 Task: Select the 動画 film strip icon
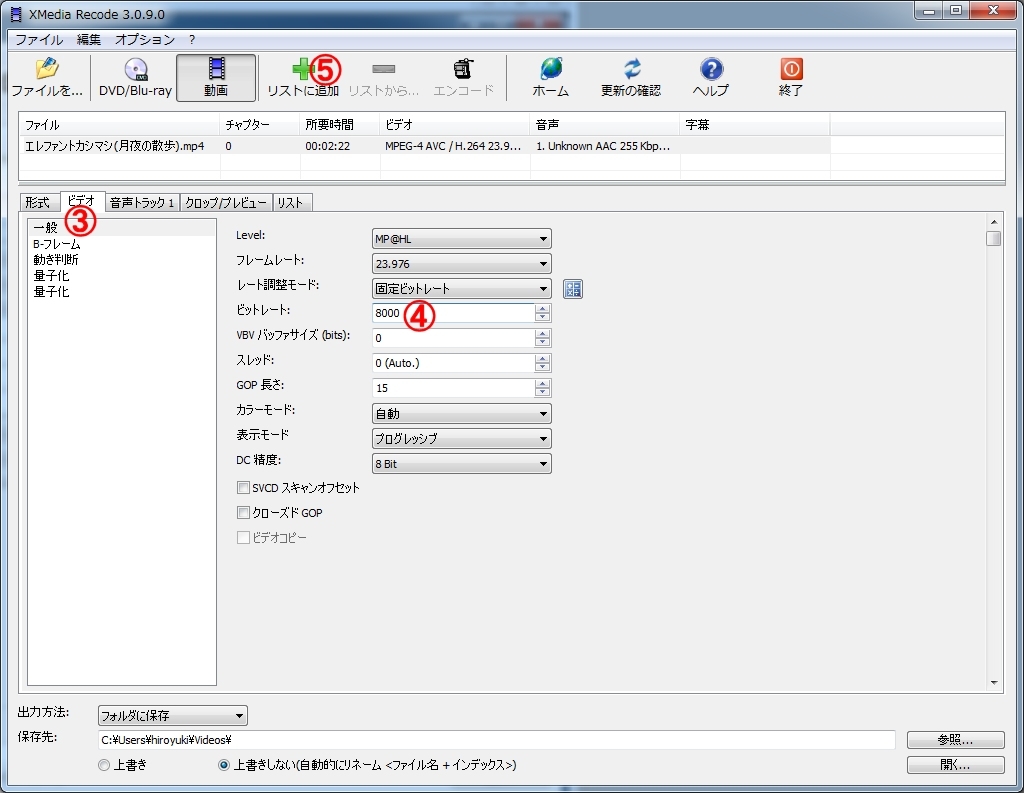tap(216, 70)
